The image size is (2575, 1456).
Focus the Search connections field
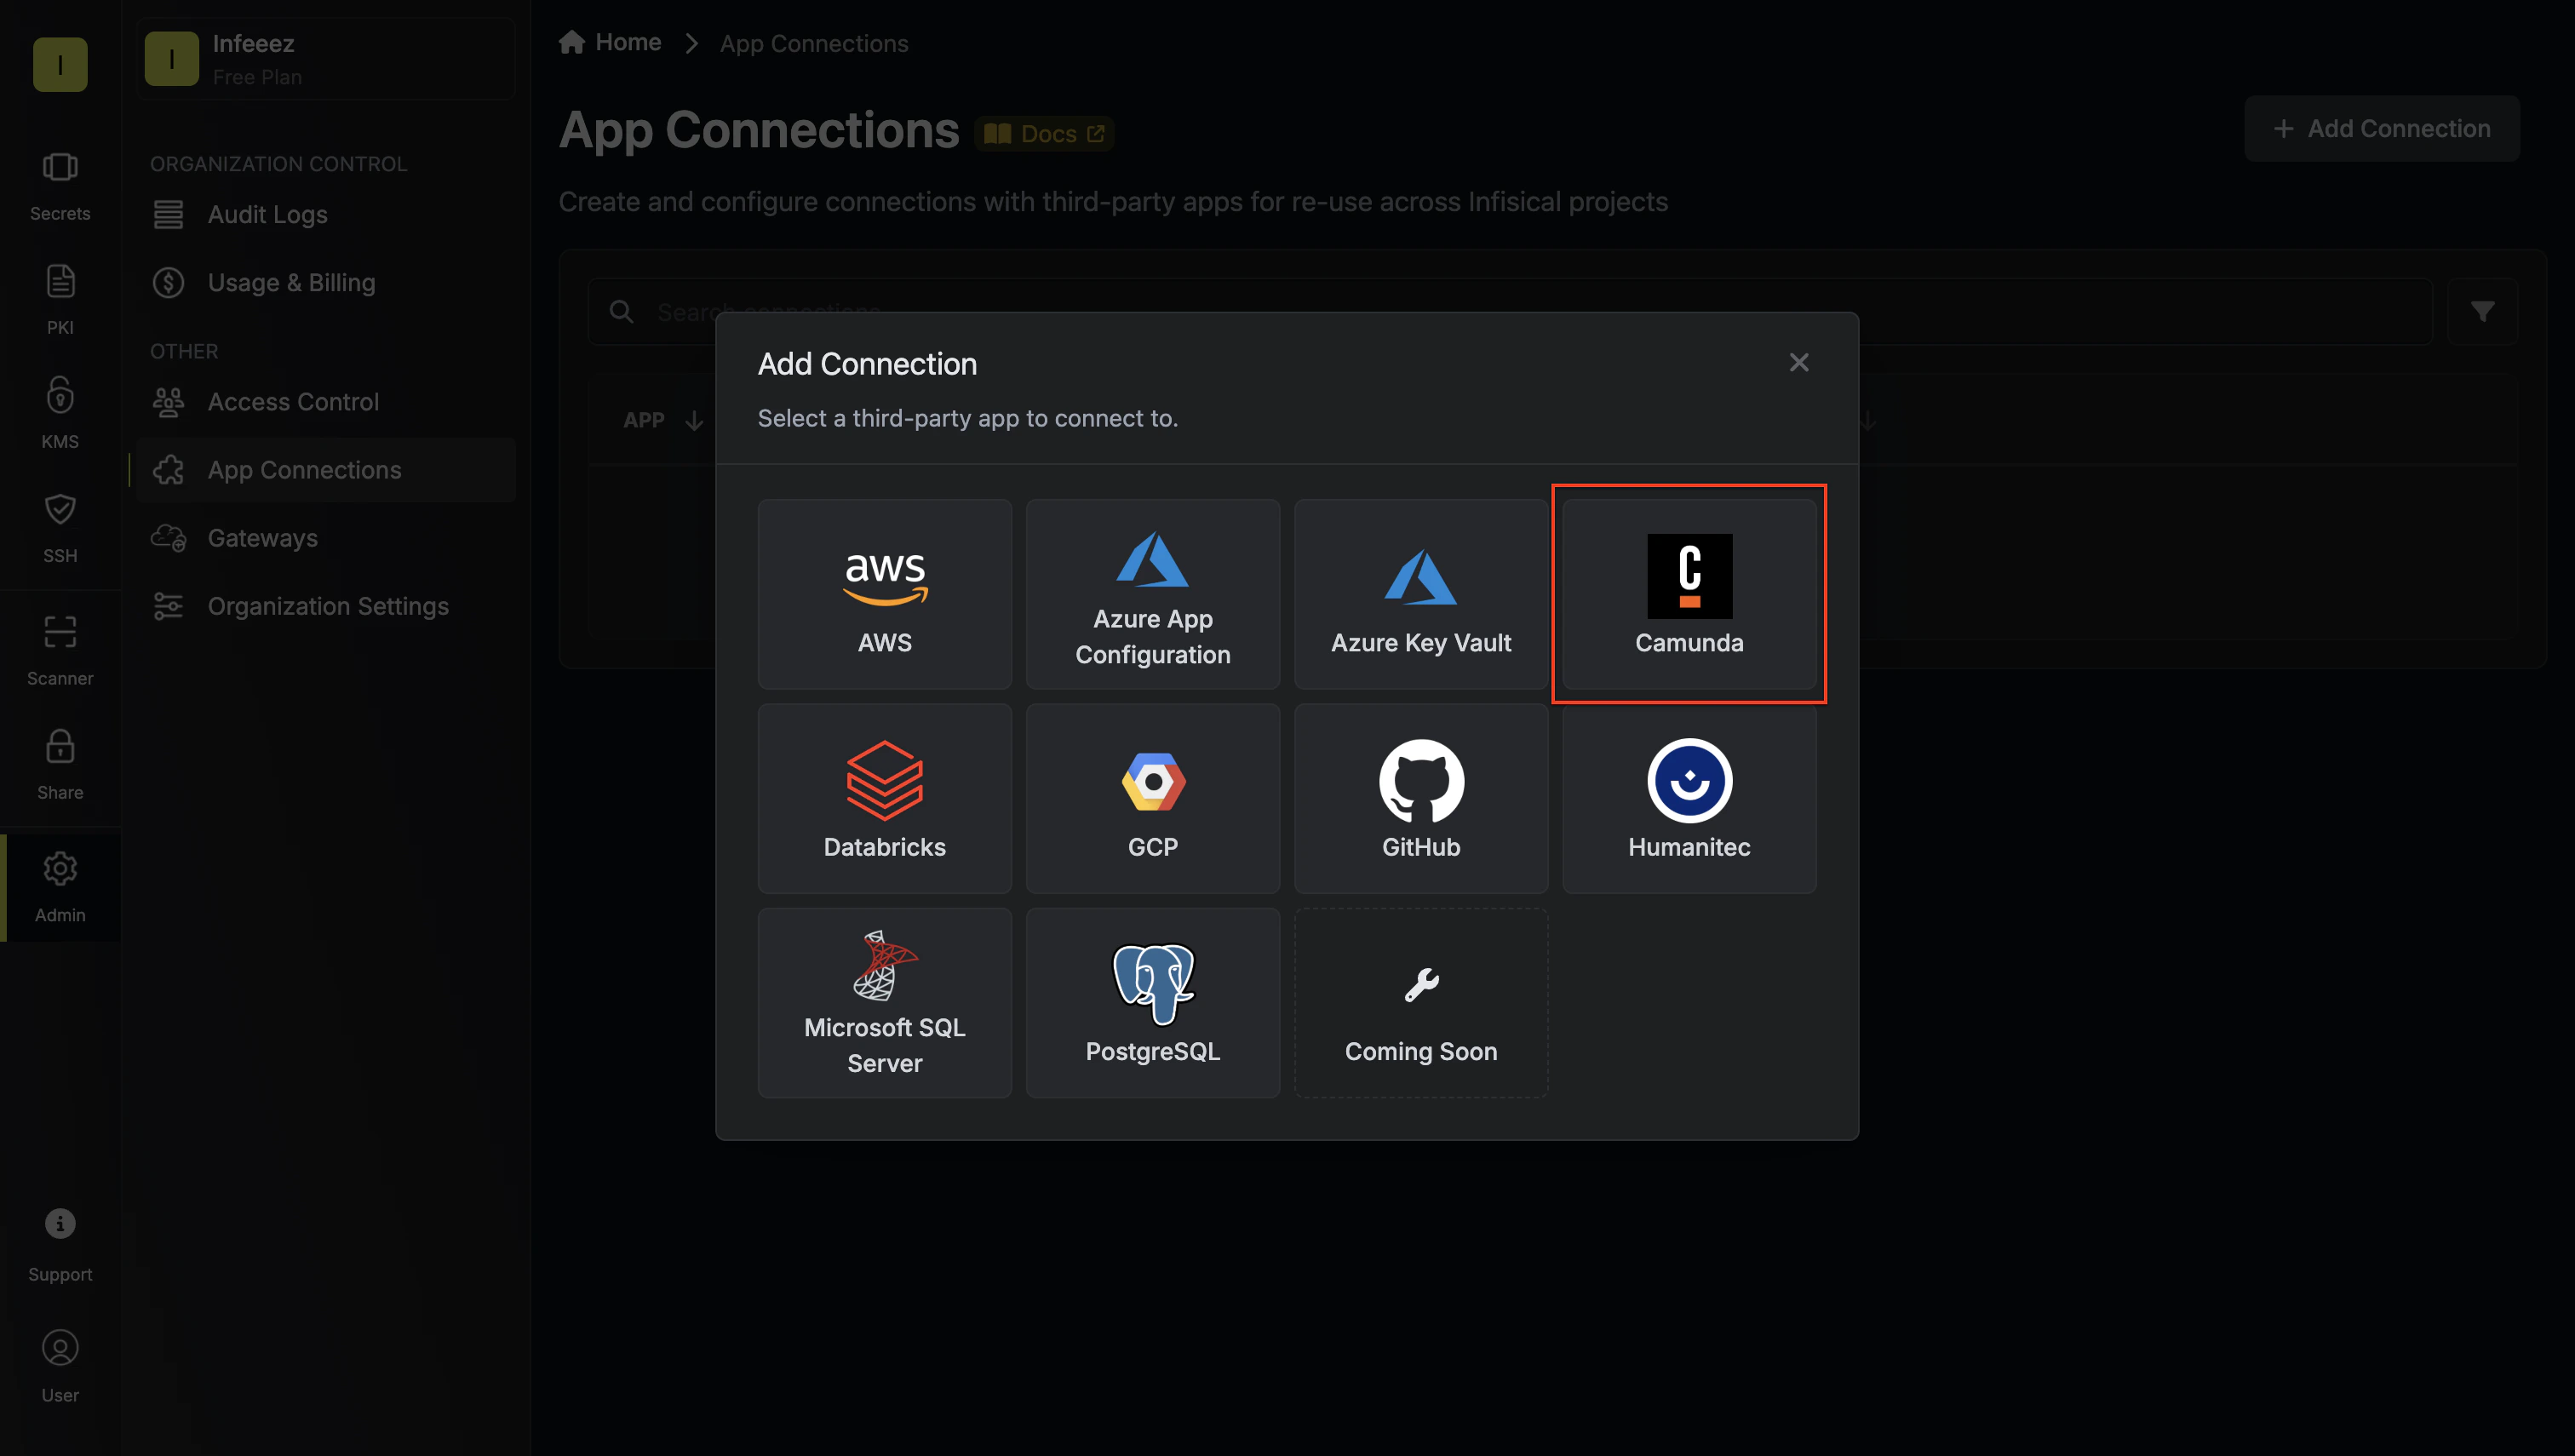[1510, 312]
